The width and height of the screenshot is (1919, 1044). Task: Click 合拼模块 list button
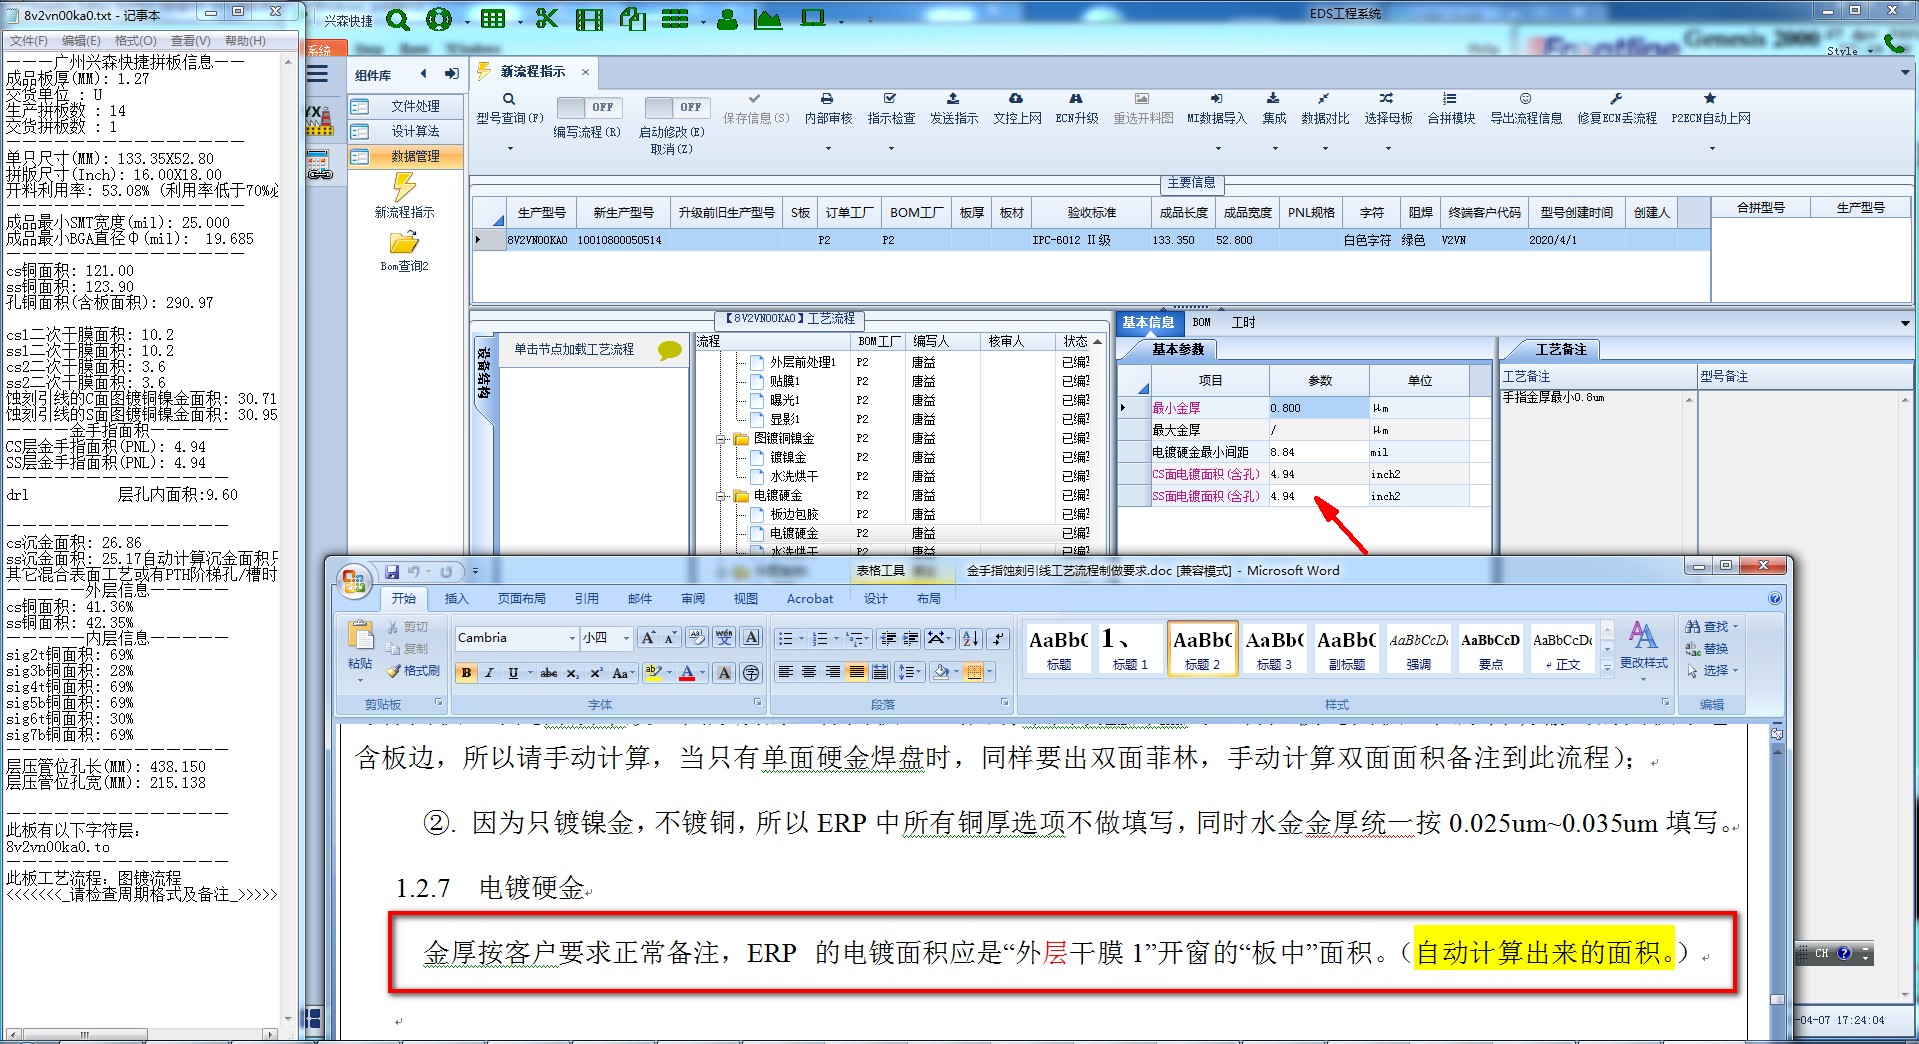click(1450, 109)
